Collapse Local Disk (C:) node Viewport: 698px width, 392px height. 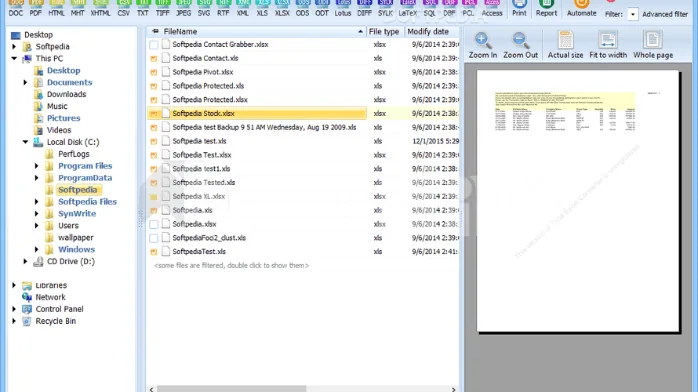point(25,142)
